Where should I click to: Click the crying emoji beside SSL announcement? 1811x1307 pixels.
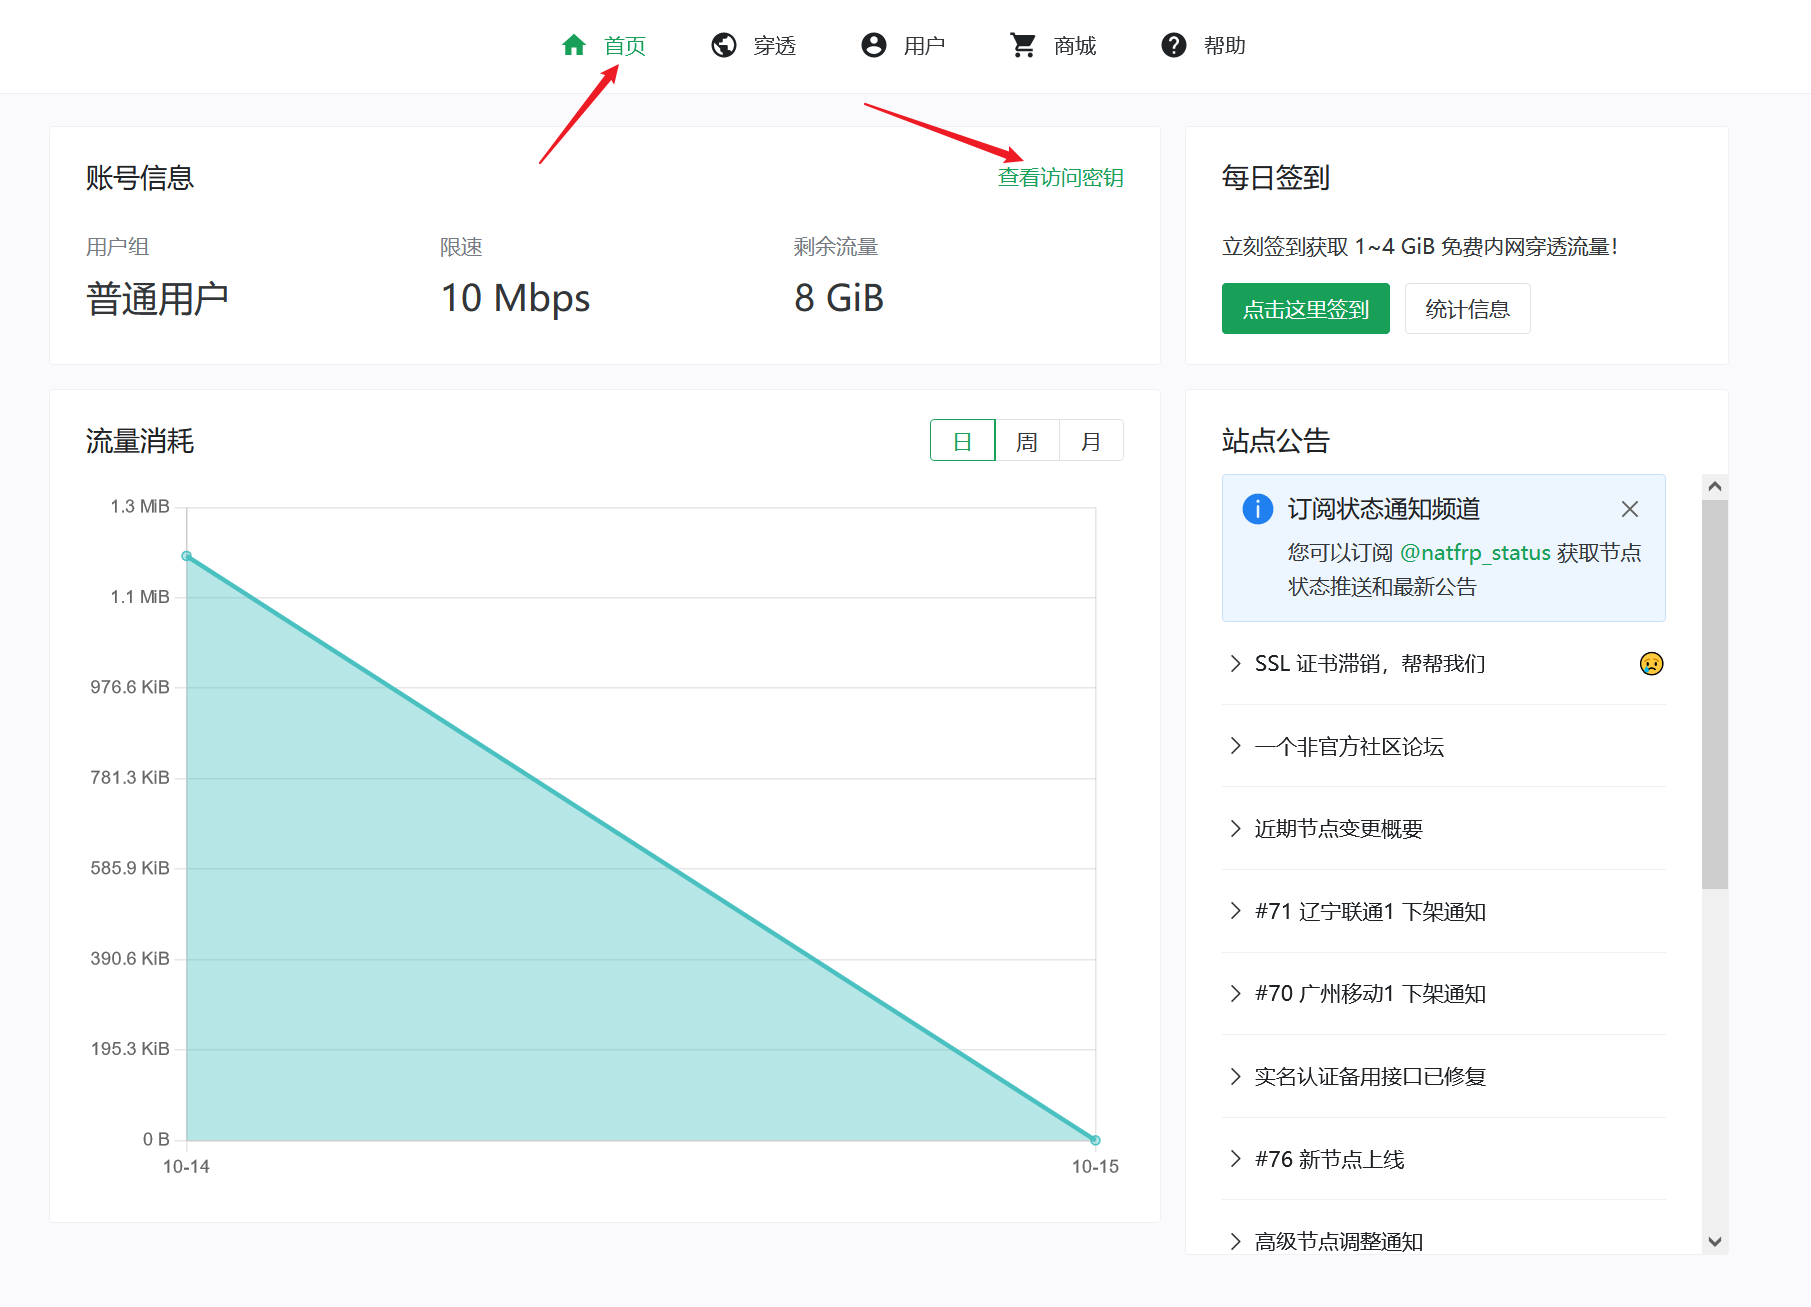tap(1651, 664)
